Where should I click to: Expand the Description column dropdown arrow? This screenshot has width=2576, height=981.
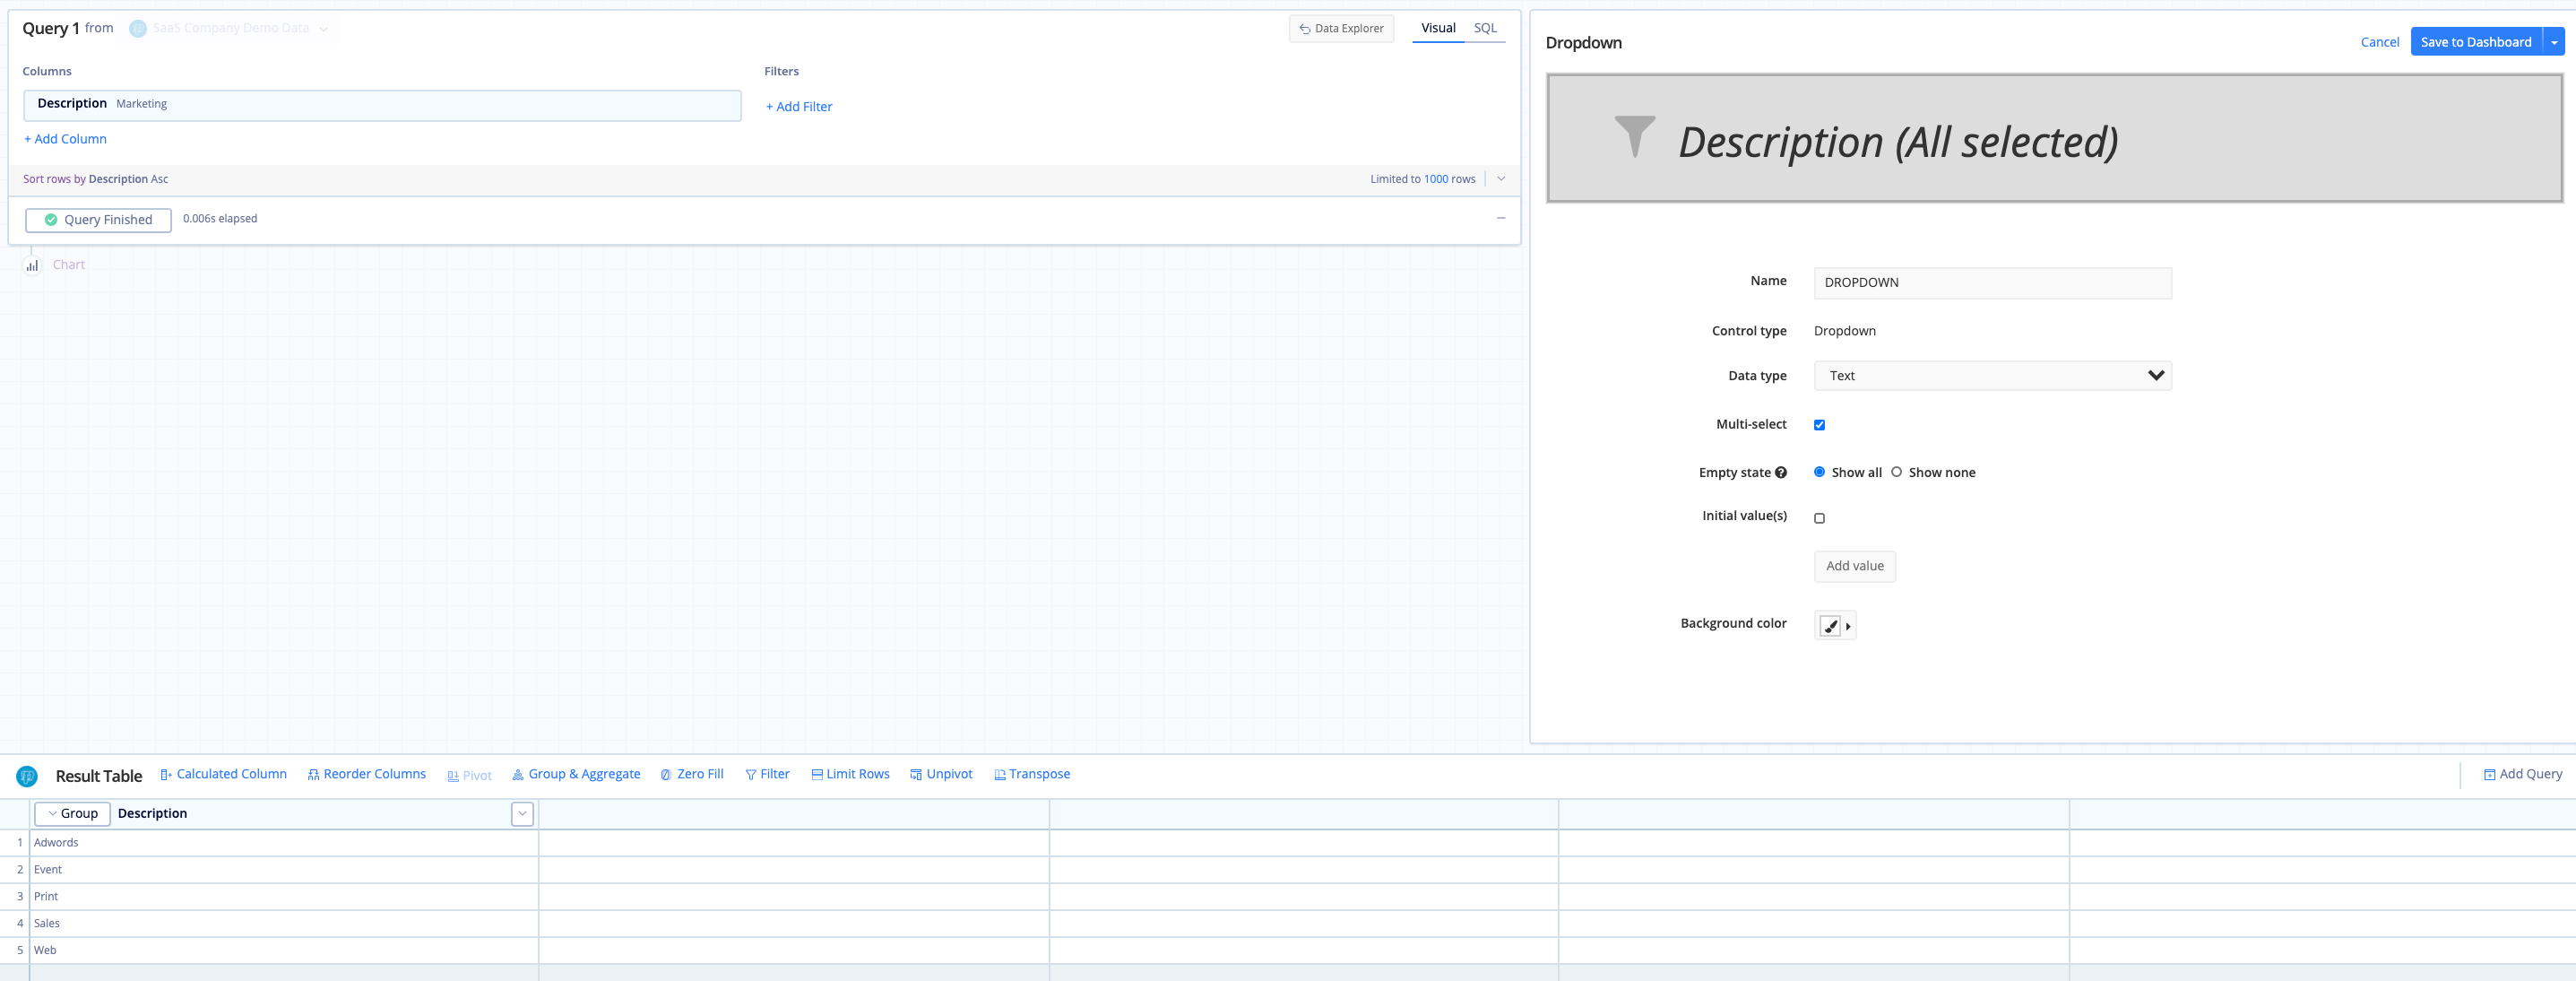pos(523,812)
